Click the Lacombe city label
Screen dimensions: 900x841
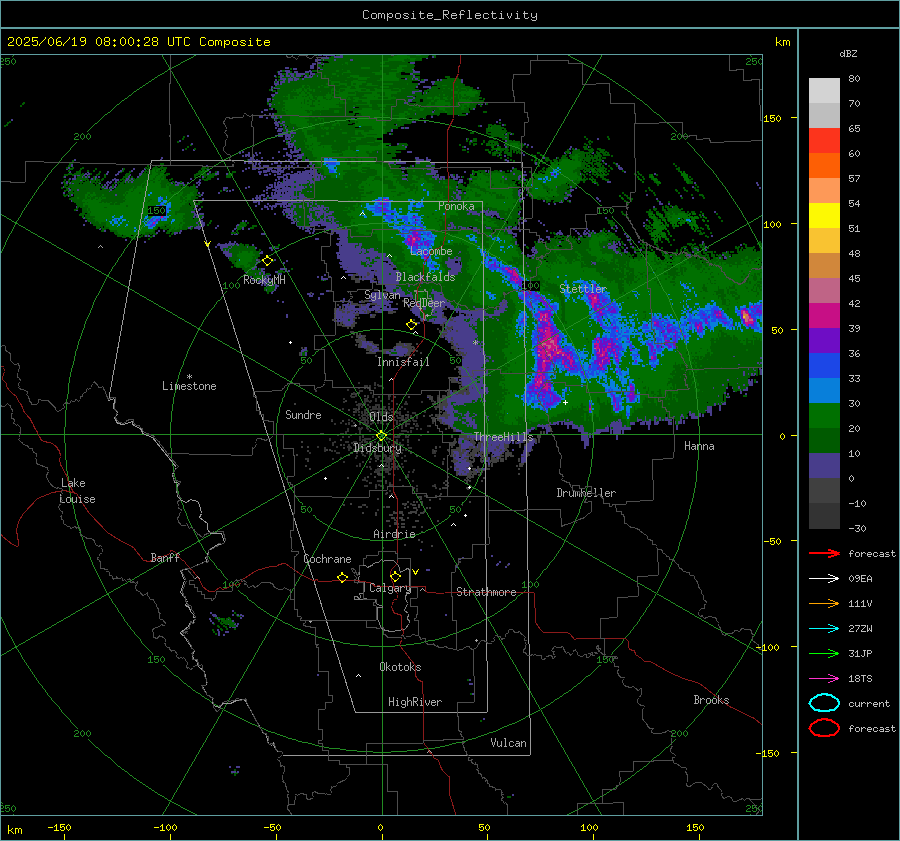431,251
